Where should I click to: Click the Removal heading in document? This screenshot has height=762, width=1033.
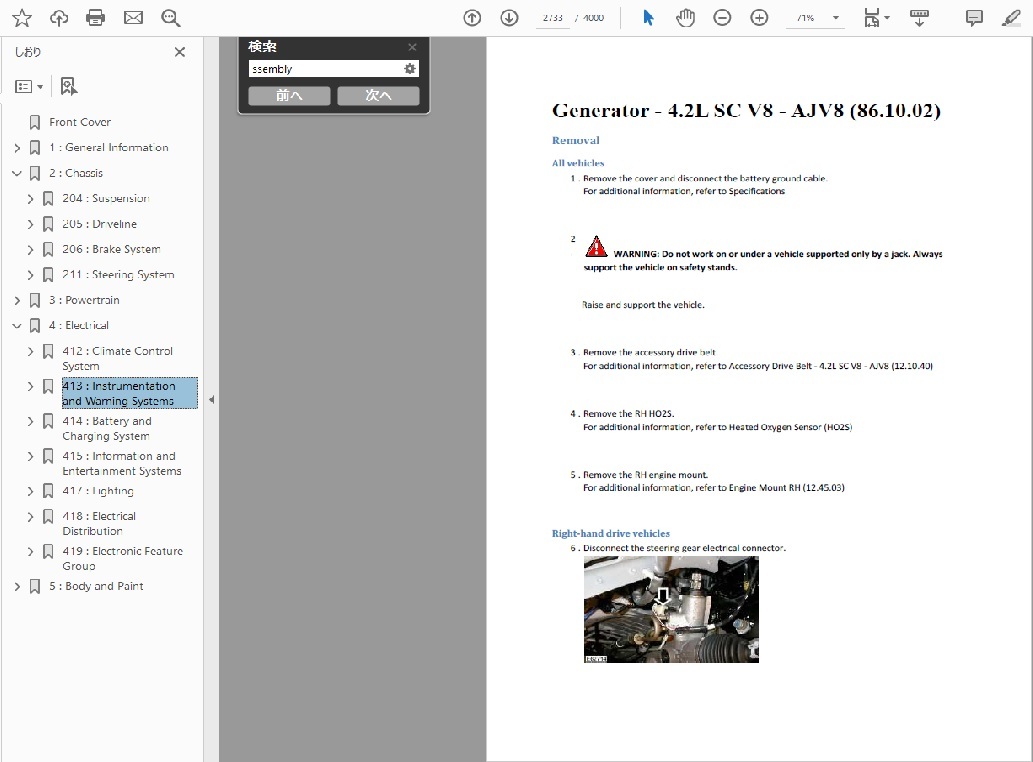tap(575, 140)
